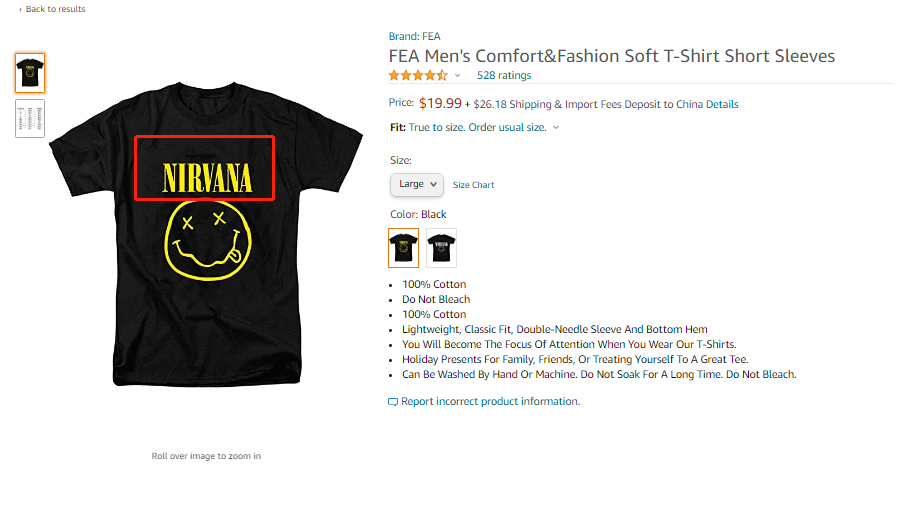Report incorrect product information

pos(490,402)
